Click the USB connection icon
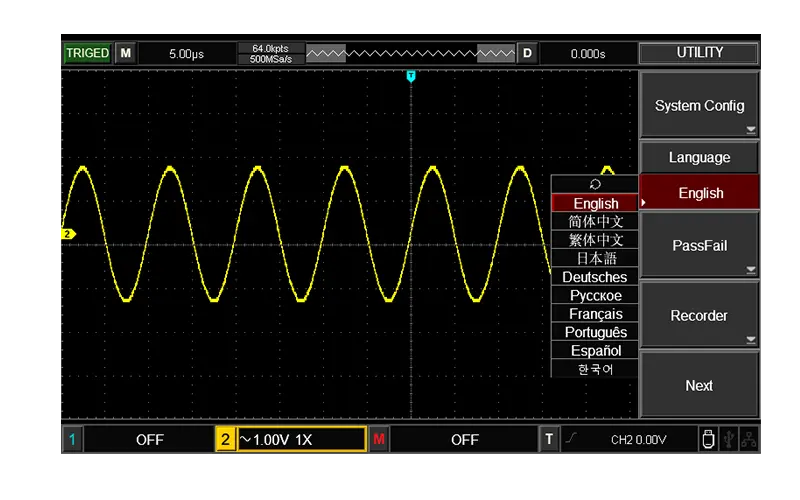 729,439
